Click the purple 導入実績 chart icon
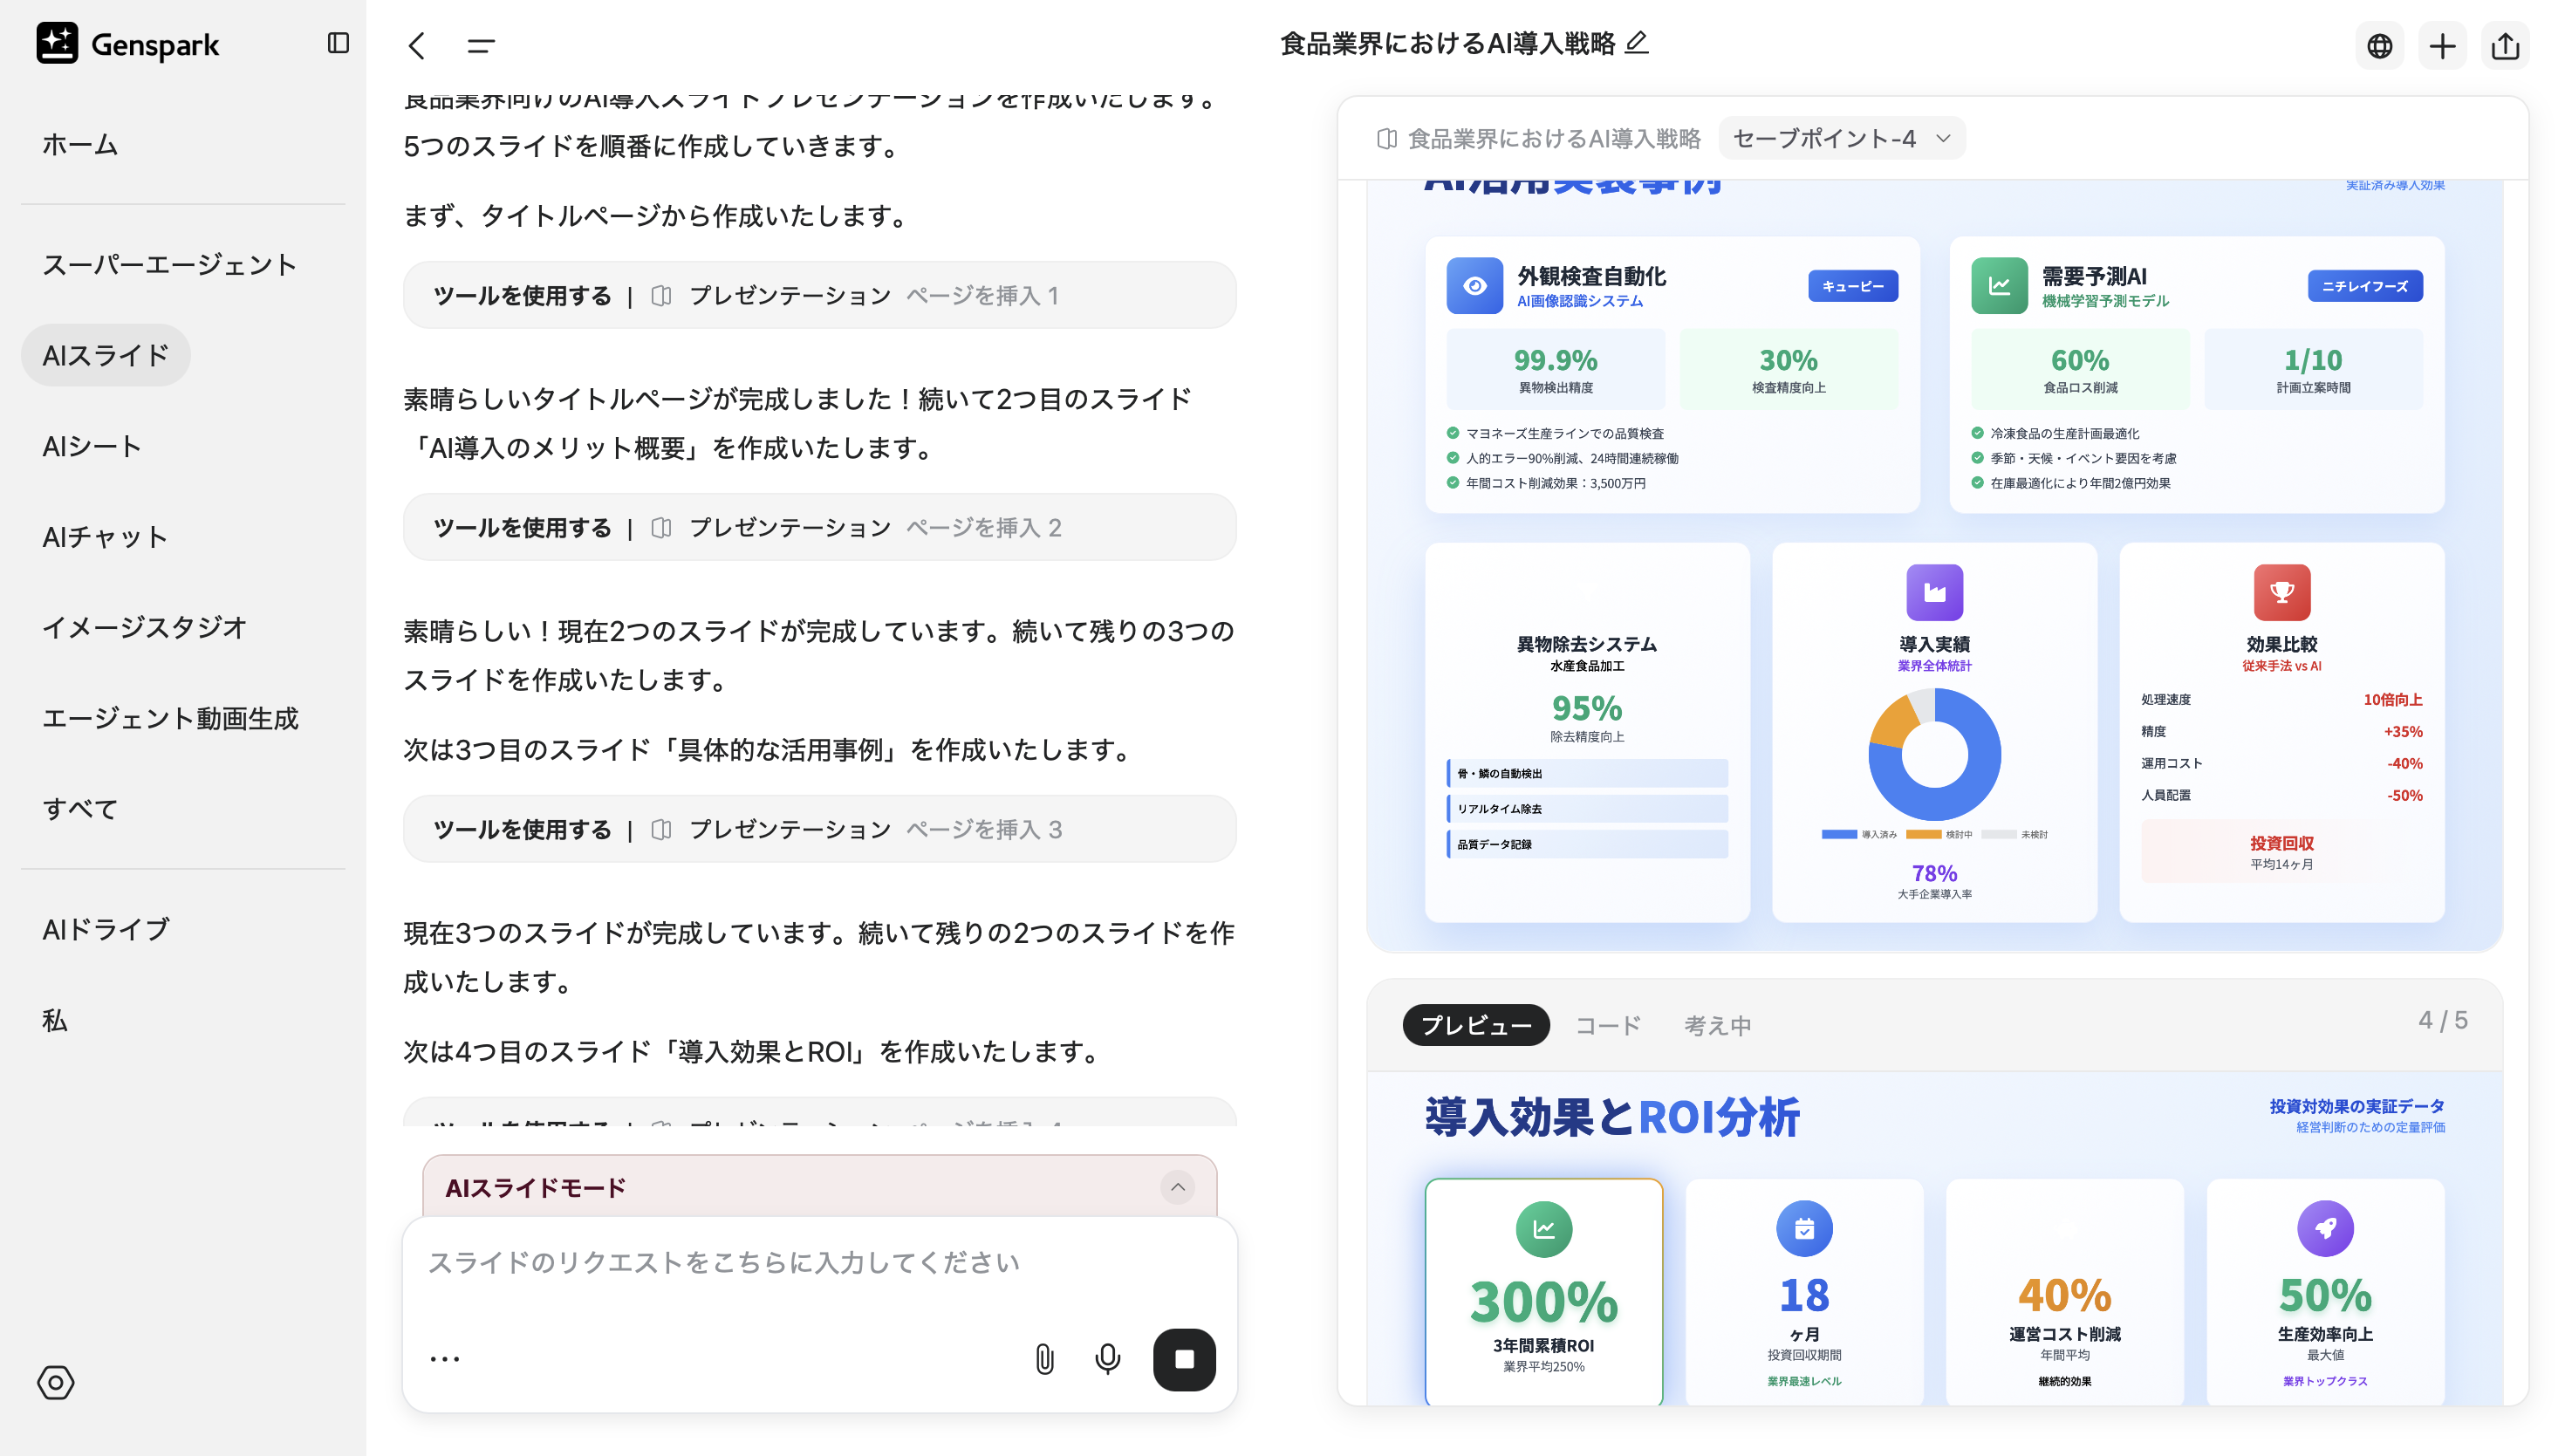 [x=1934, y=592]
